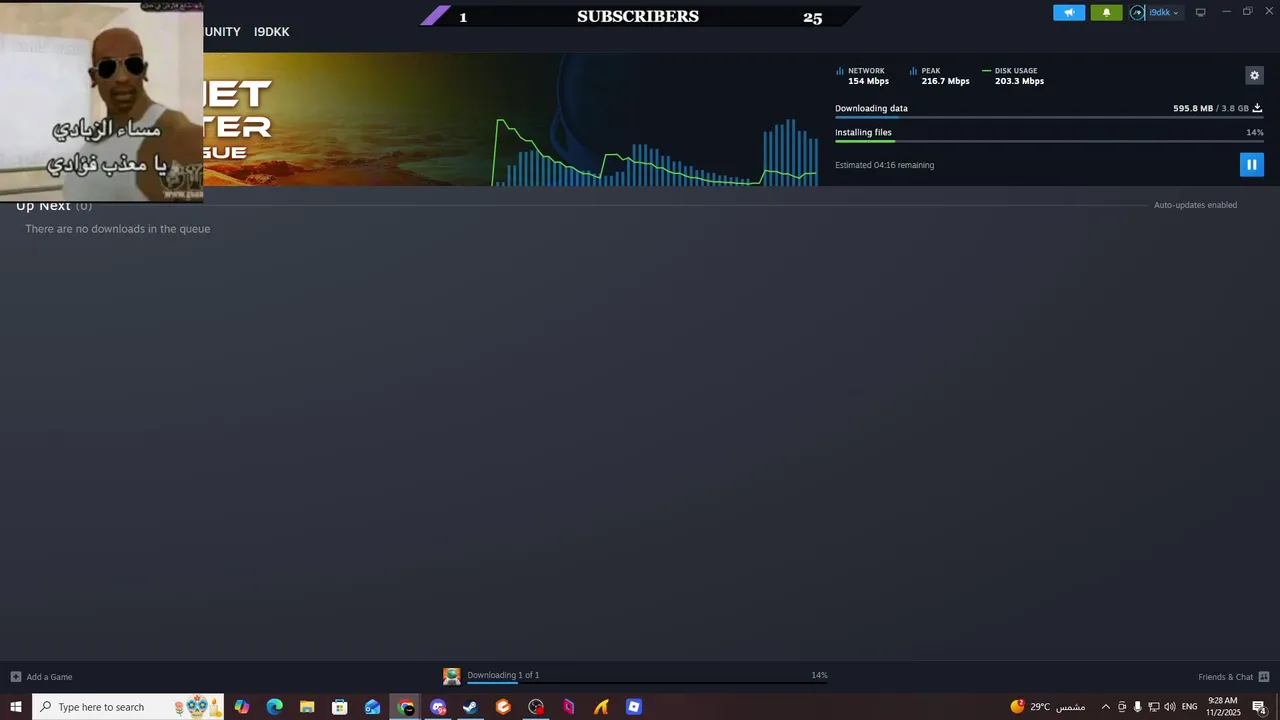The image size is (1280, 720).
Task: Open Outlook mail from taskbar
Action: click(x=372, y=707)
